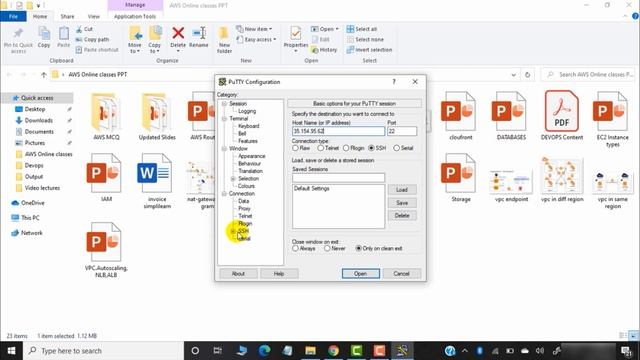
Task: Collapse the Window tree node
Action: pyautogui.click(x=224, y=149)
